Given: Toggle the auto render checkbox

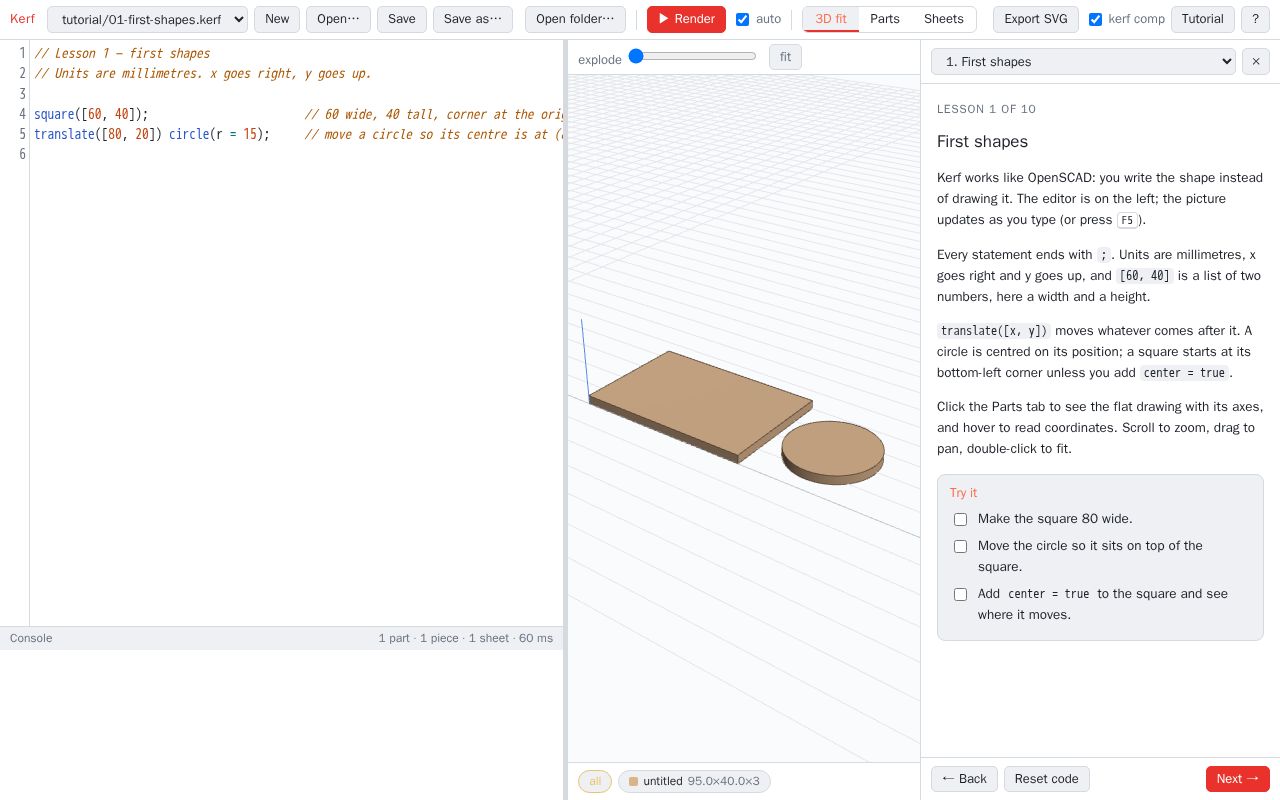Looking at the screenshot, I should point(742,19).
